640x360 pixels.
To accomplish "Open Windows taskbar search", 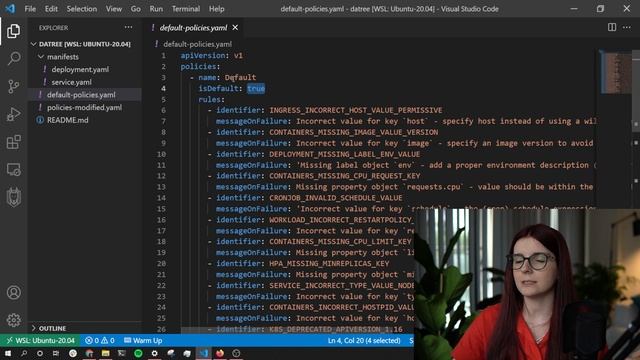I will coord(24,353).
